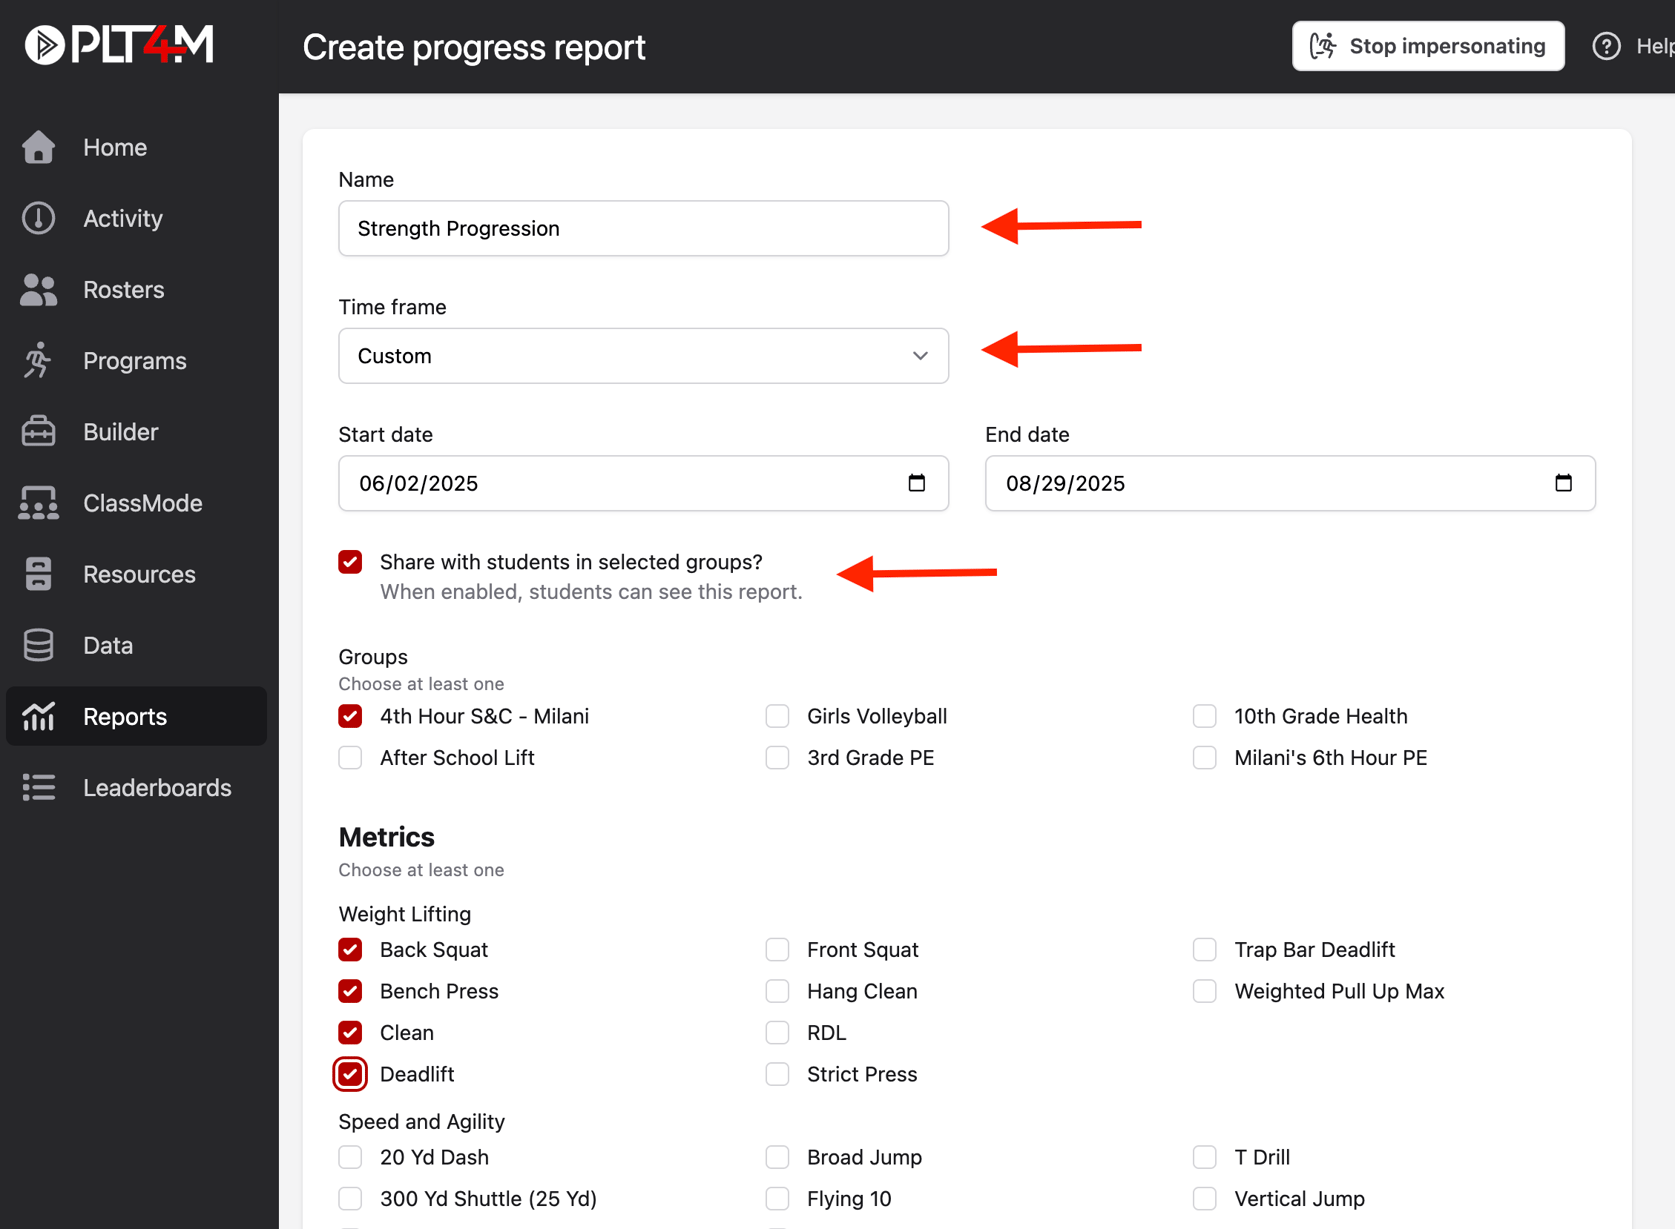Click the Data database icon
The height and width of the screenshot is (1229, 1675).
(39, 645)
